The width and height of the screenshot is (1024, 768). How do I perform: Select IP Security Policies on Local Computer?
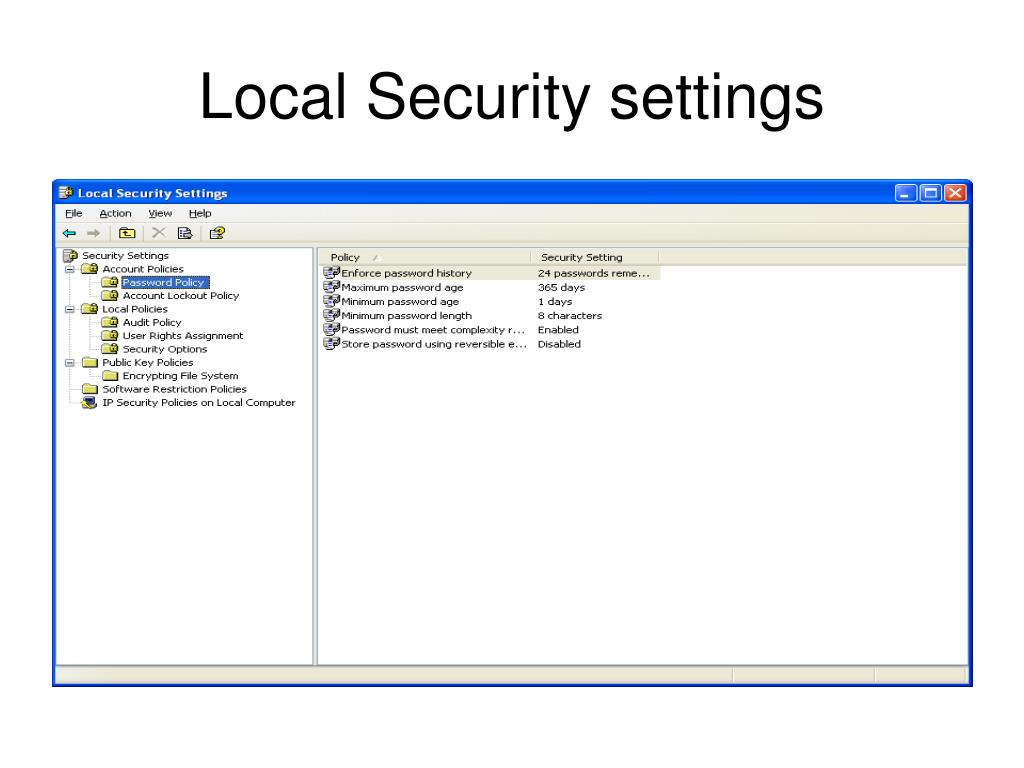click(199, 403)
